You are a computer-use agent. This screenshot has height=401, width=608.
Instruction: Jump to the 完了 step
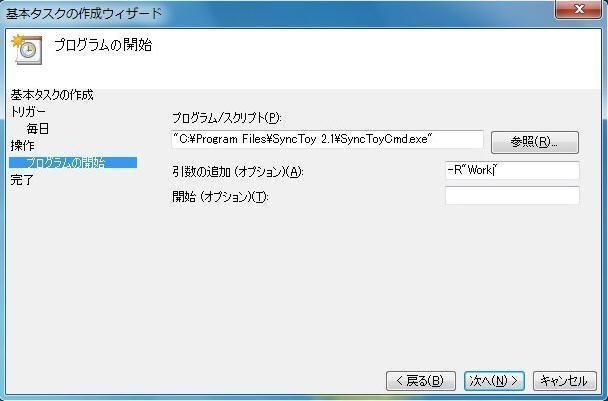pos(22,180)
